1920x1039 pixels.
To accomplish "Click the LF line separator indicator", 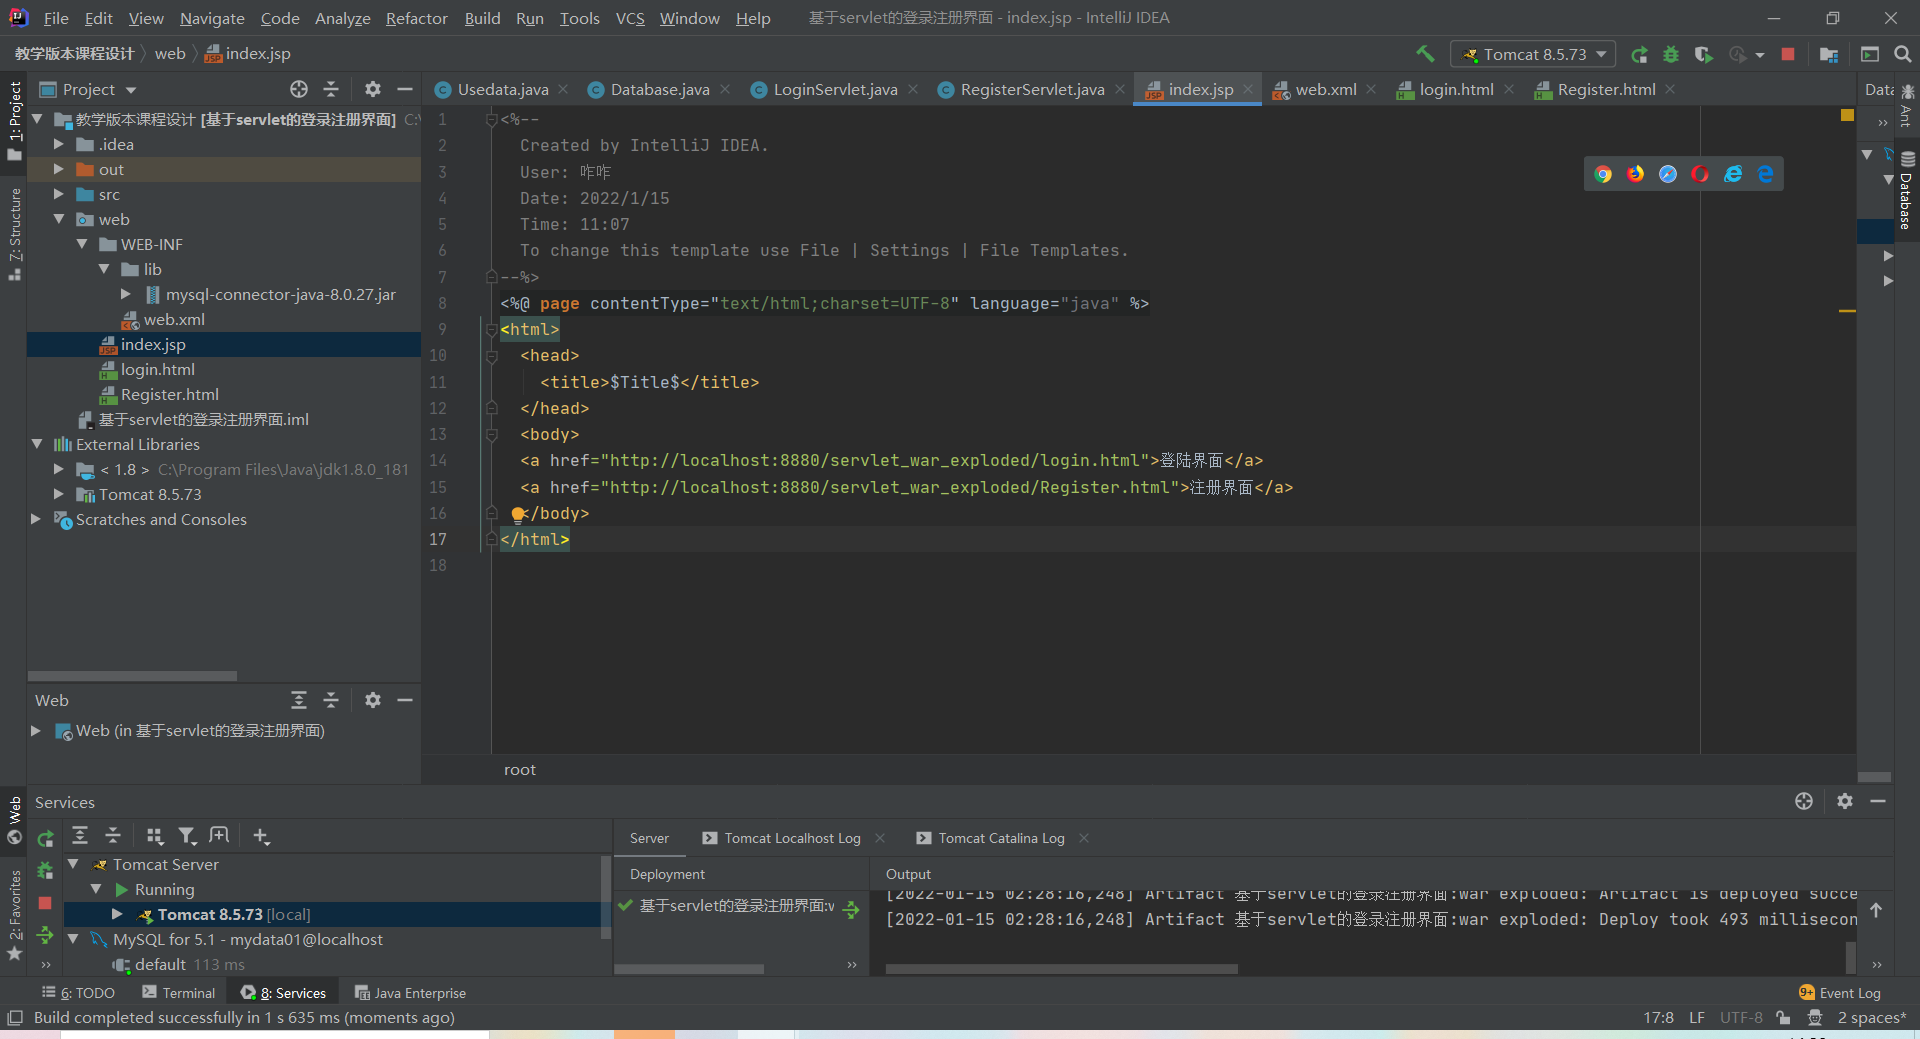I will [x=1697, y=1018].
